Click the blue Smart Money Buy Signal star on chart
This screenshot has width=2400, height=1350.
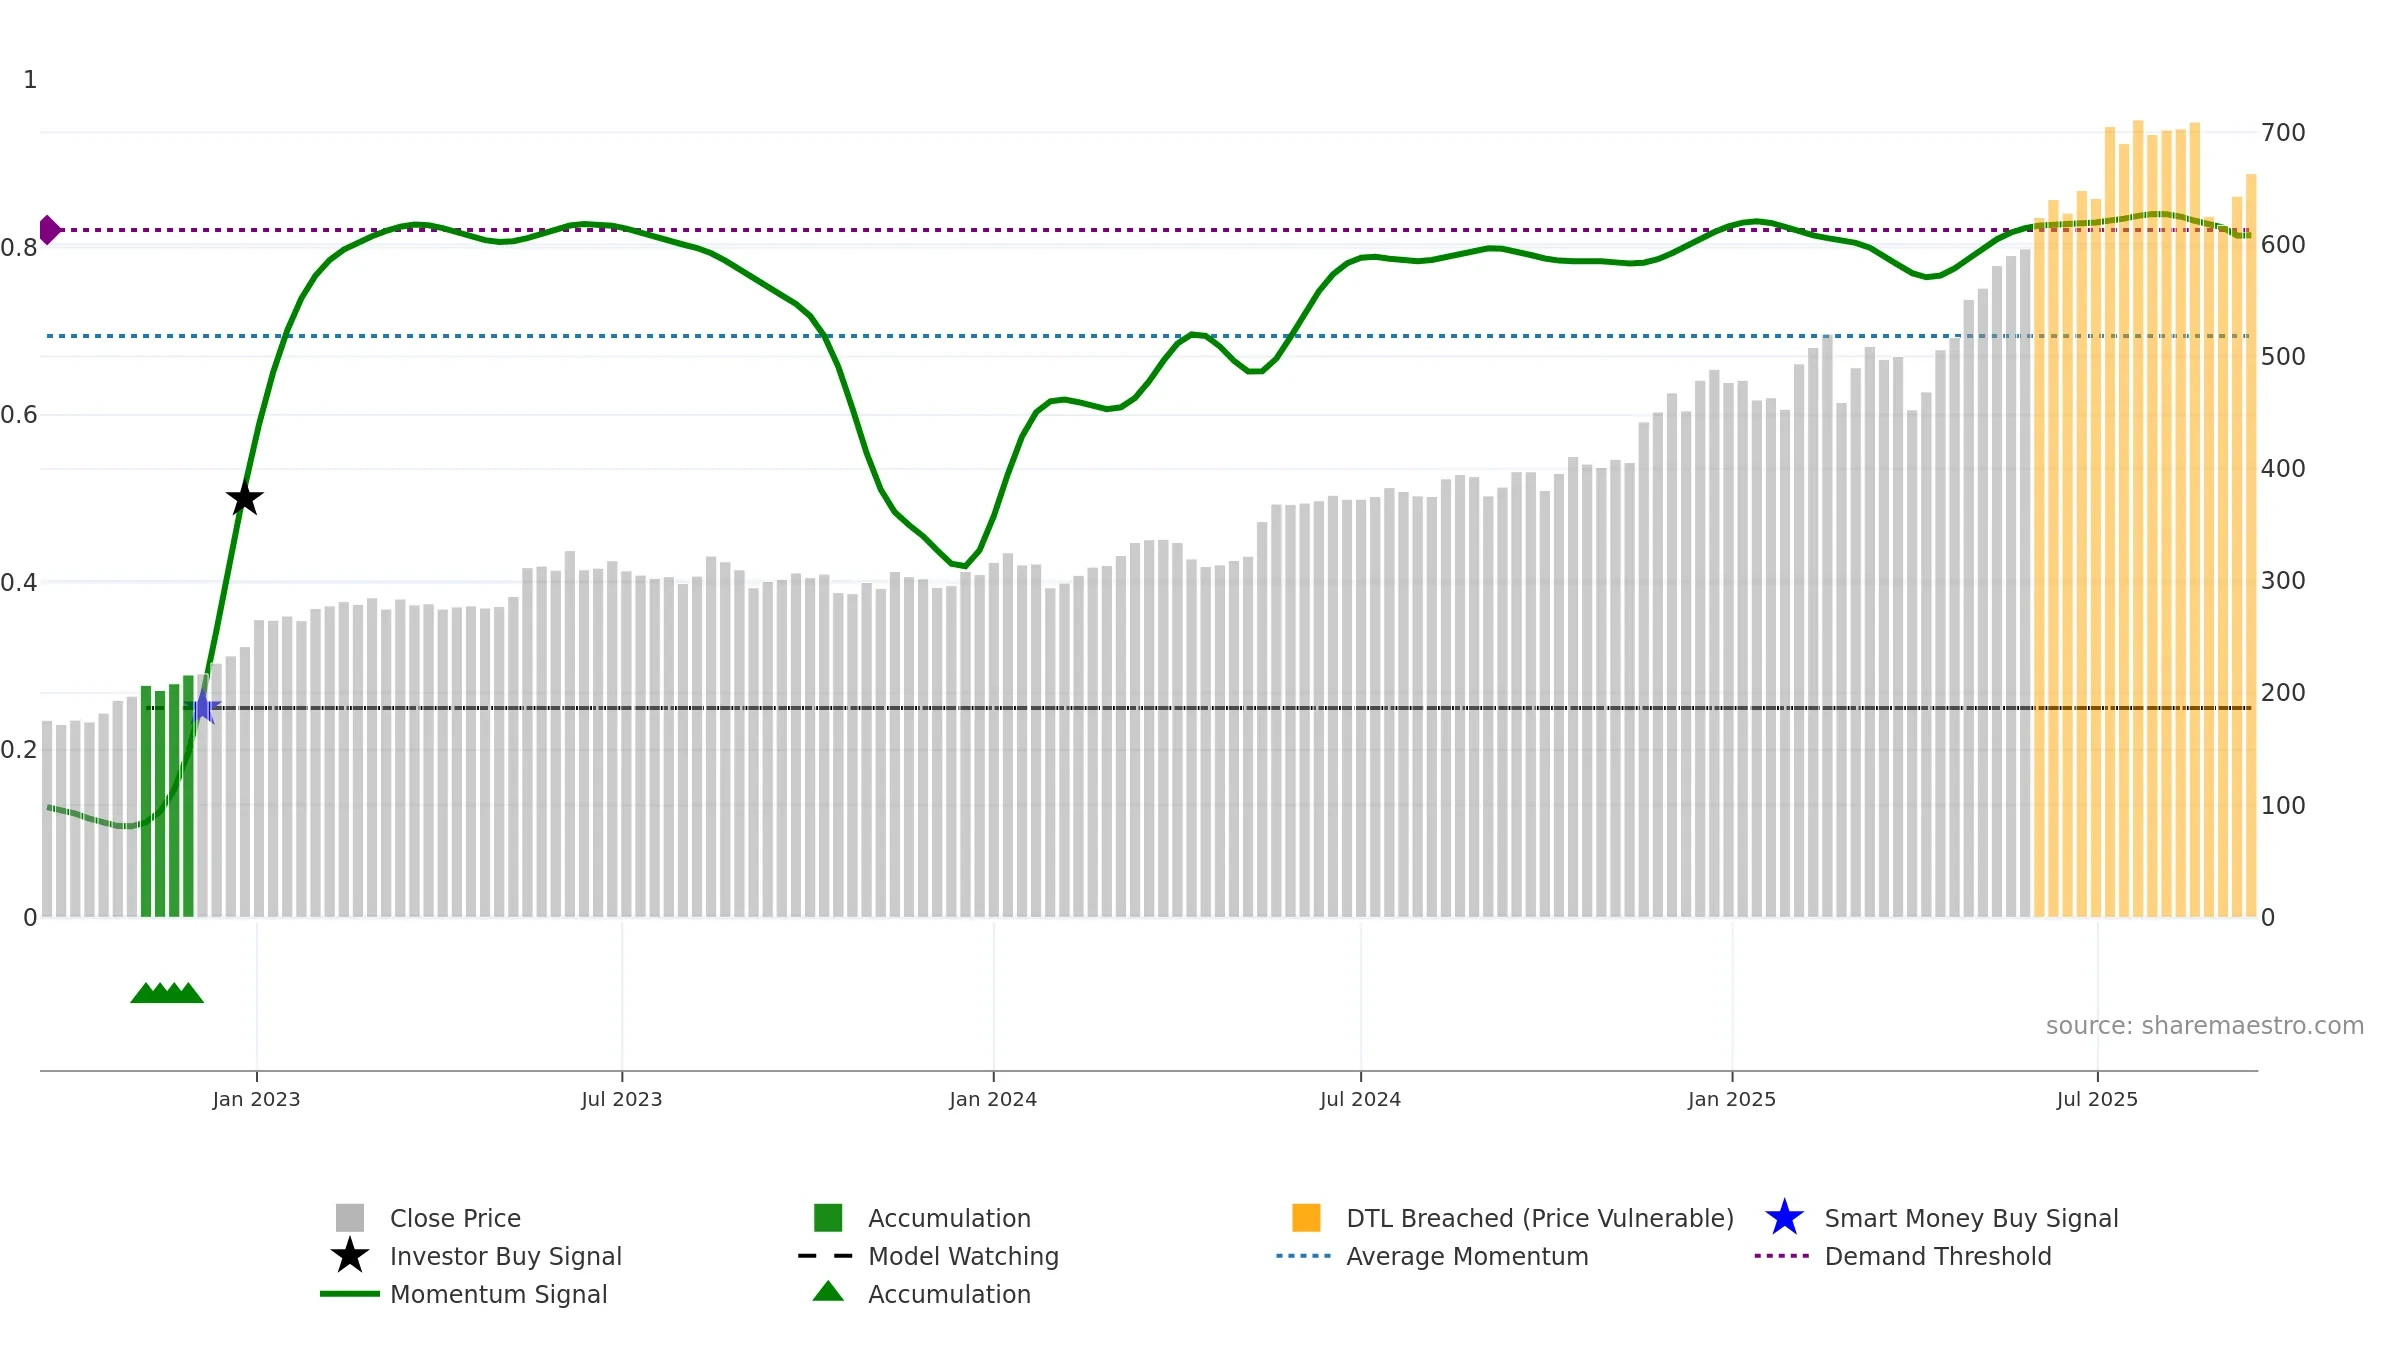point(203,707)
